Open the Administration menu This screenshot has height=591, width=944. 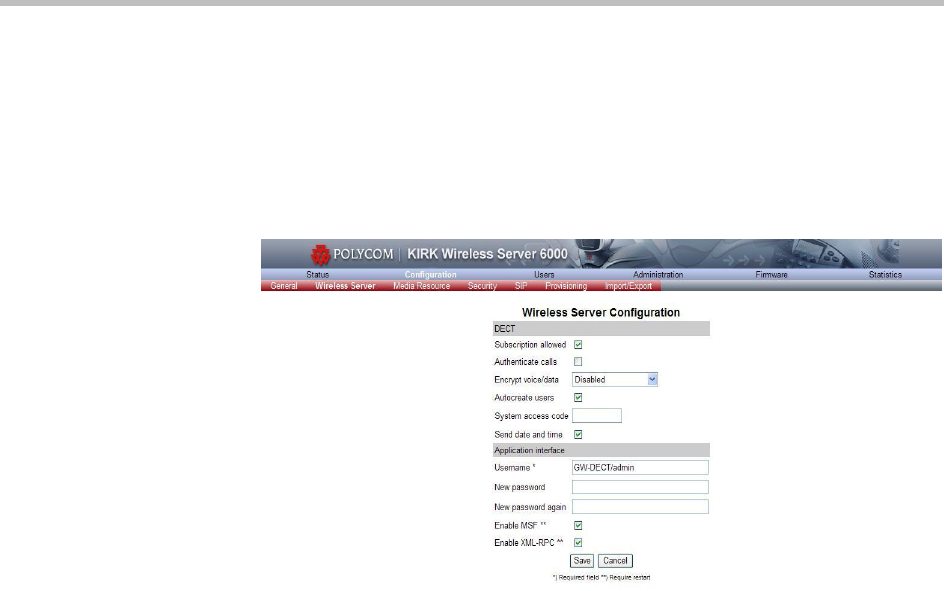click(x=658, y=274)
